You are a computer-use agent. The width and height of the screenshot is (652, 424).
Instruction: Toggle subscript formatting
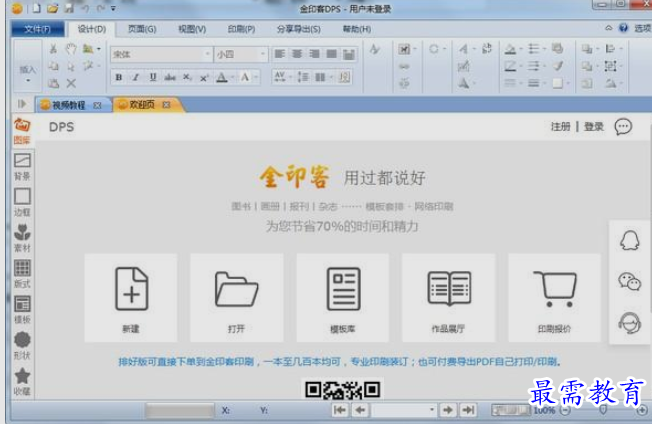[187, 77]
